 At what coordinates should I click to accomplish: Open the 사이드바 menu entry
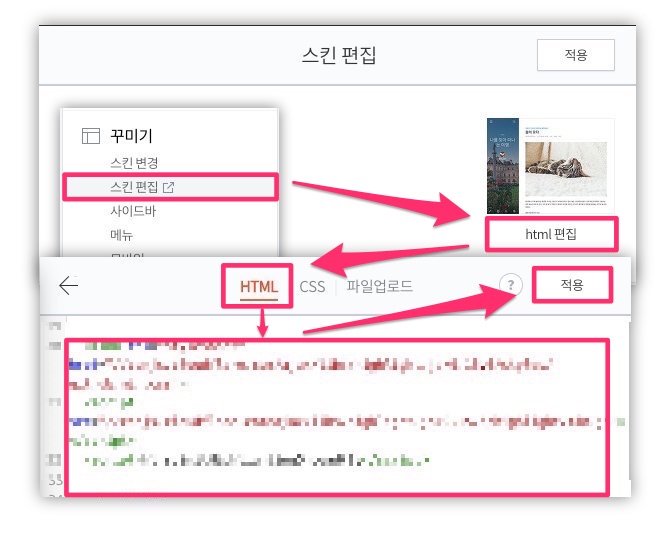pyautogui.click(x=133, y=211)
